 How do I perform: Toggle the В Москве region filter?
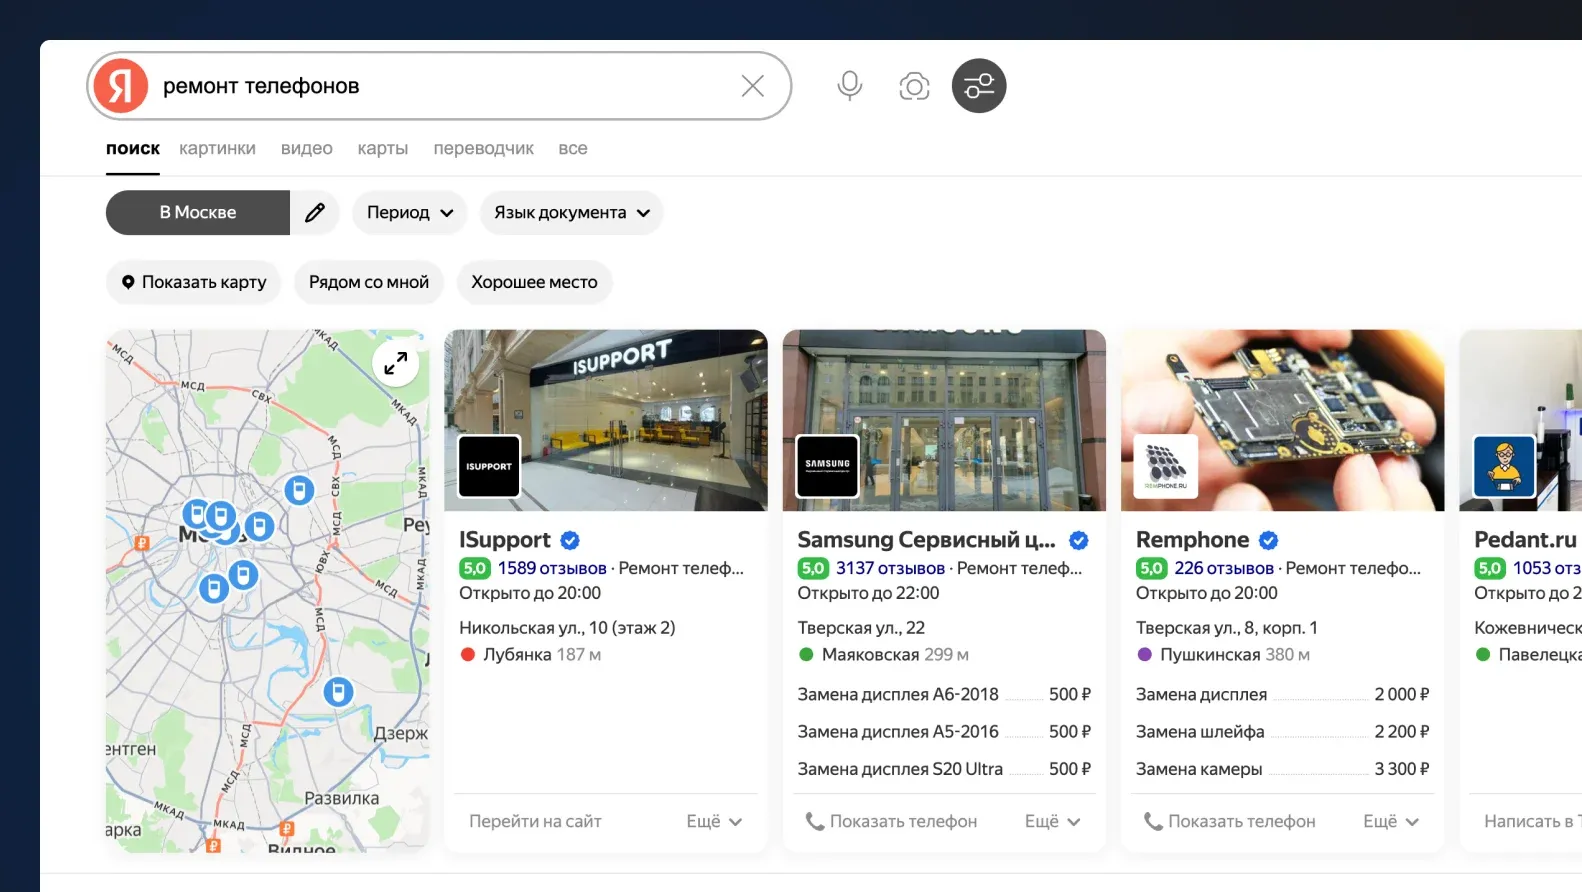tap(198, 213)
